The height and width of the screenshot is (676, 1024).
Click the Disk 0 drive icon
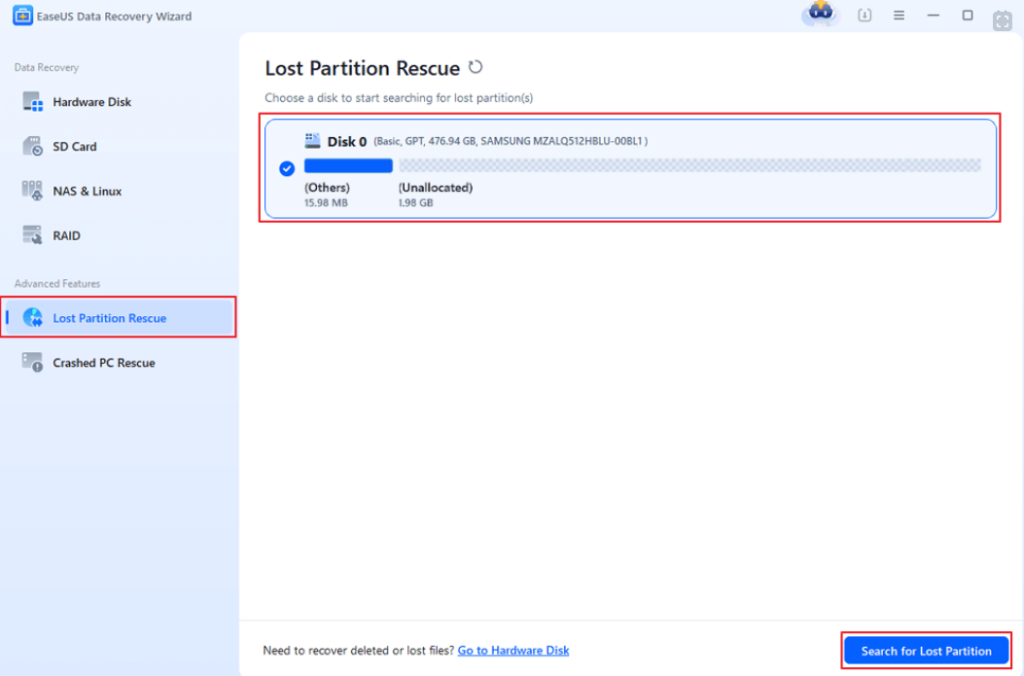312,141
